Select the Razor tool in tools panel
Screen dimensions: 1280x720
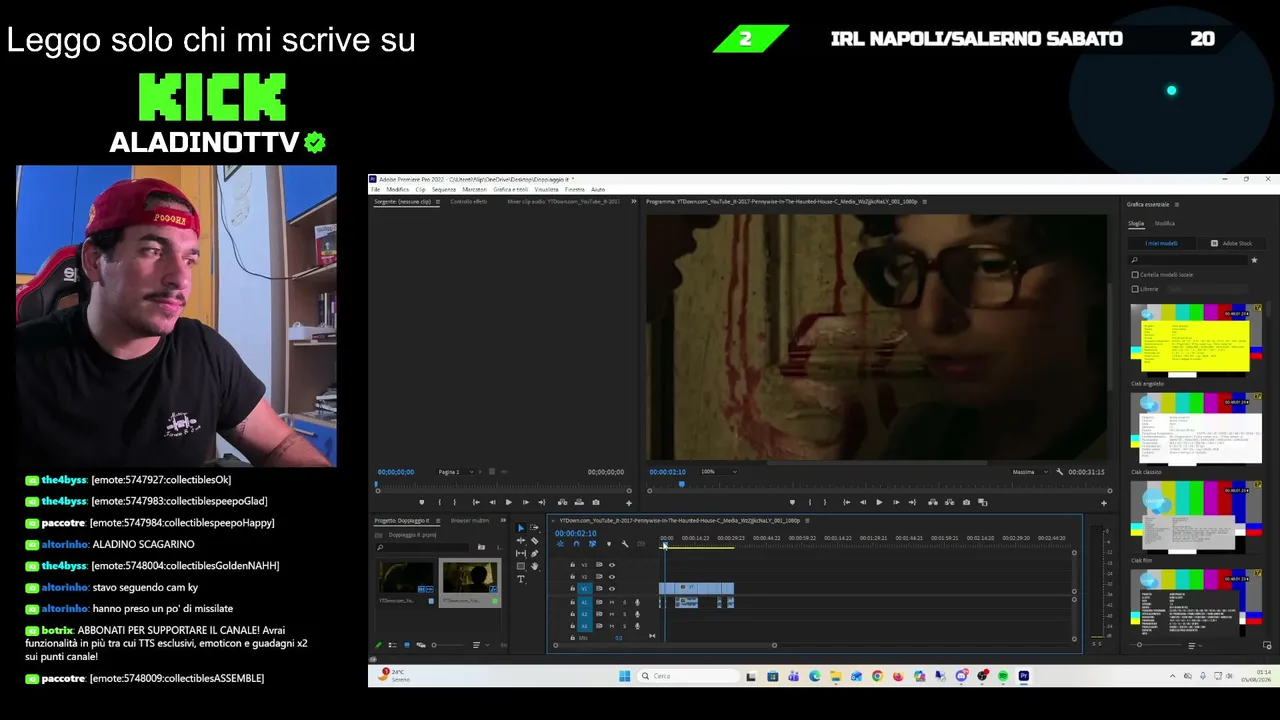click(x=534, y=541)
